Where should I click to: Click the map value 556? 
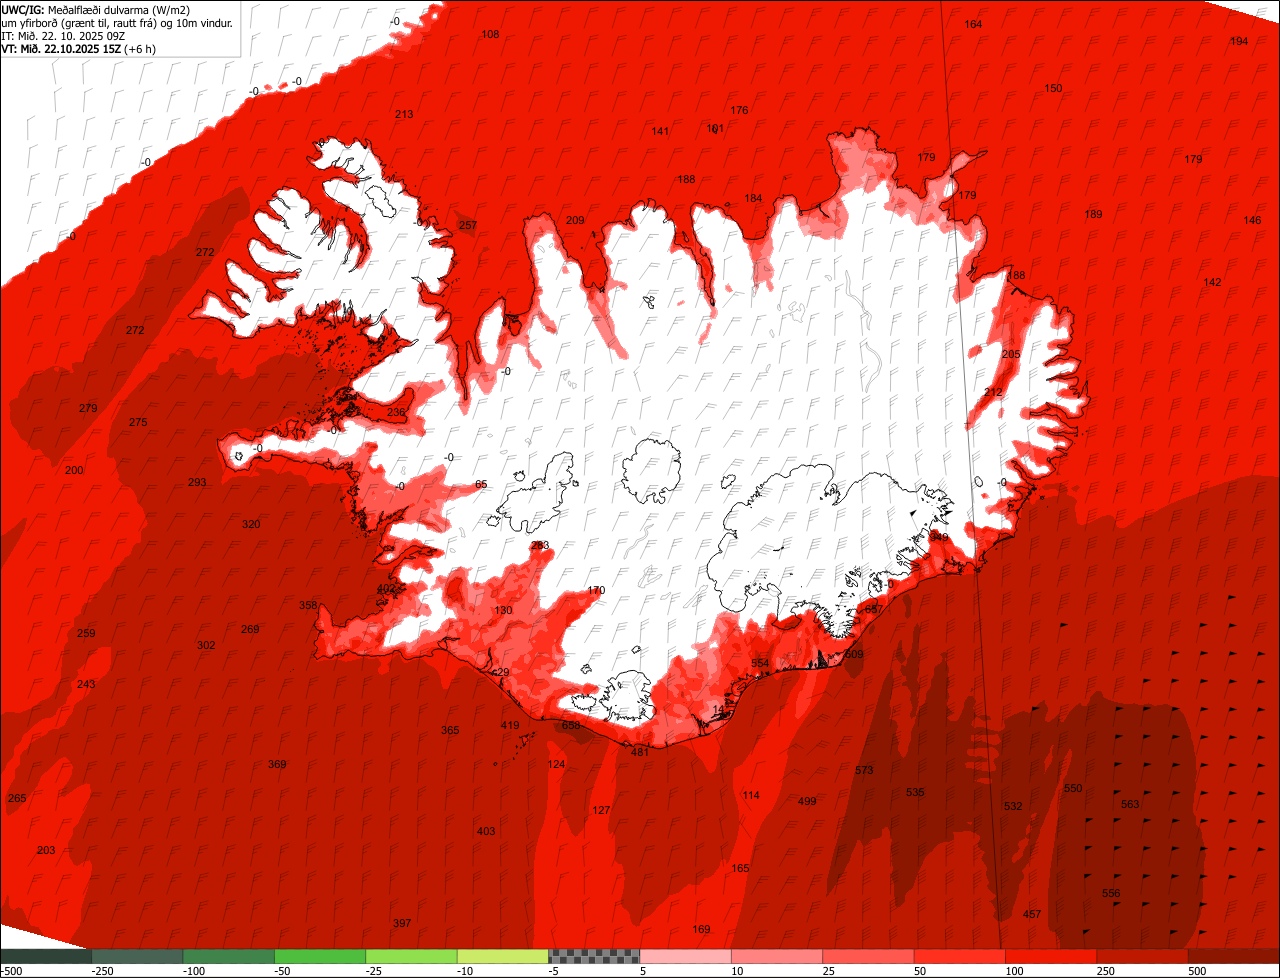click(1111, 893)
